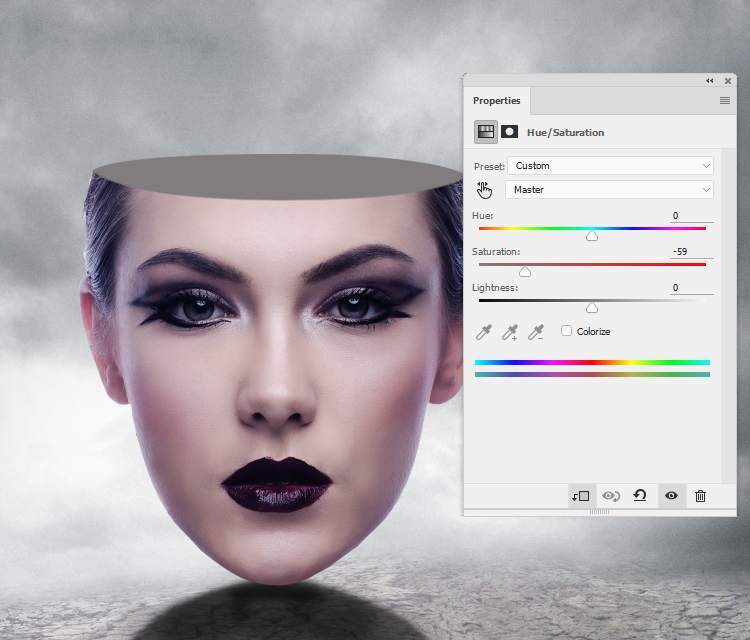The width and height of the screenshot is (750, 640).
Task: Click the Saturation value field showing -59
Action: click(x=692, y=252)
